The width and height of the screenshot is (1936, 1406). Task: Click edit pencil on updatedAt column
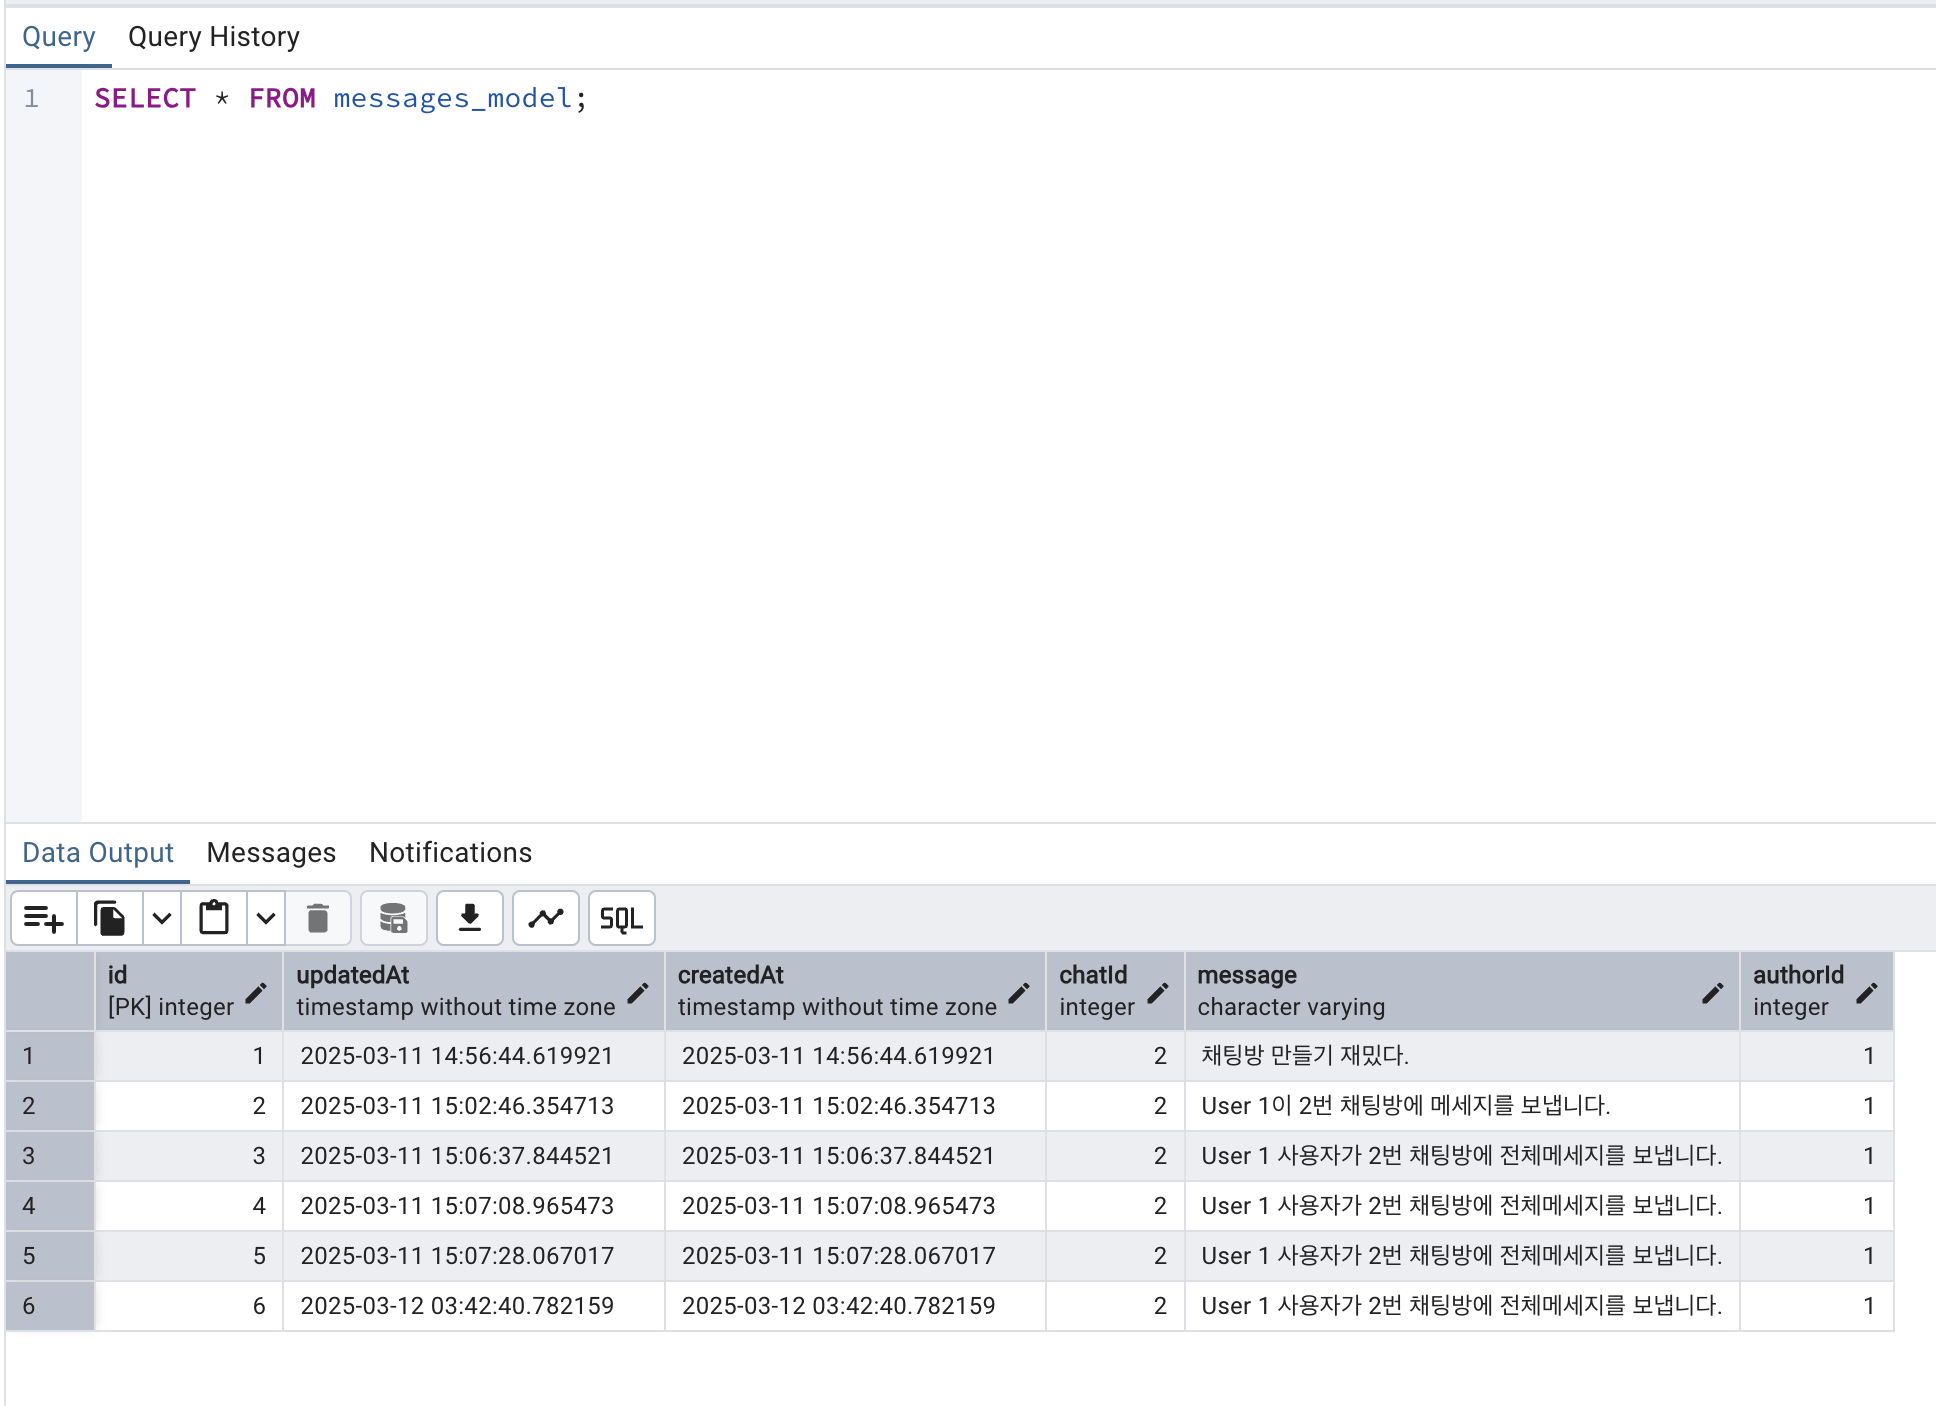tap(638, 993)
